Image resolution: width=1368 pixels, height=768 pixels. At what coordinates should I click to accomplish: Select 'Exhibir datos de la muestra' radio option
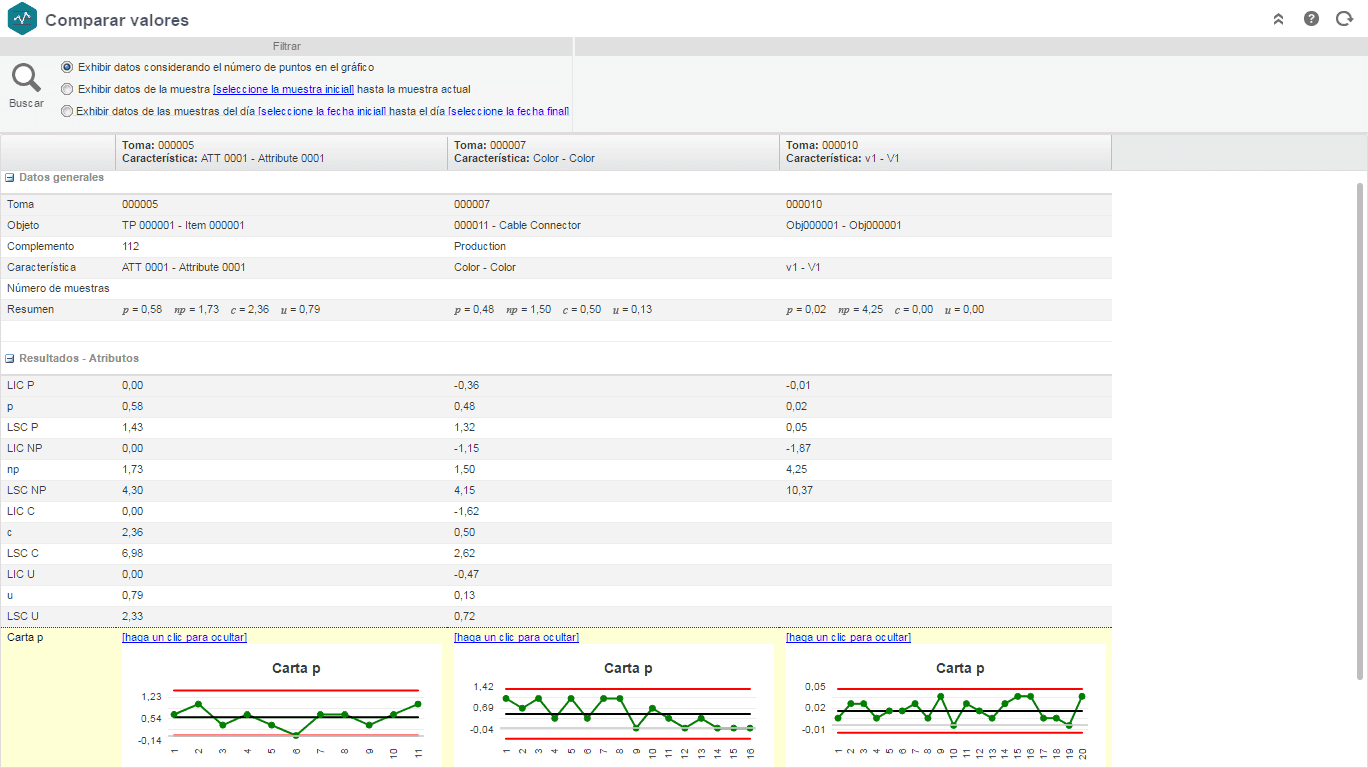[x=67, y=89]
